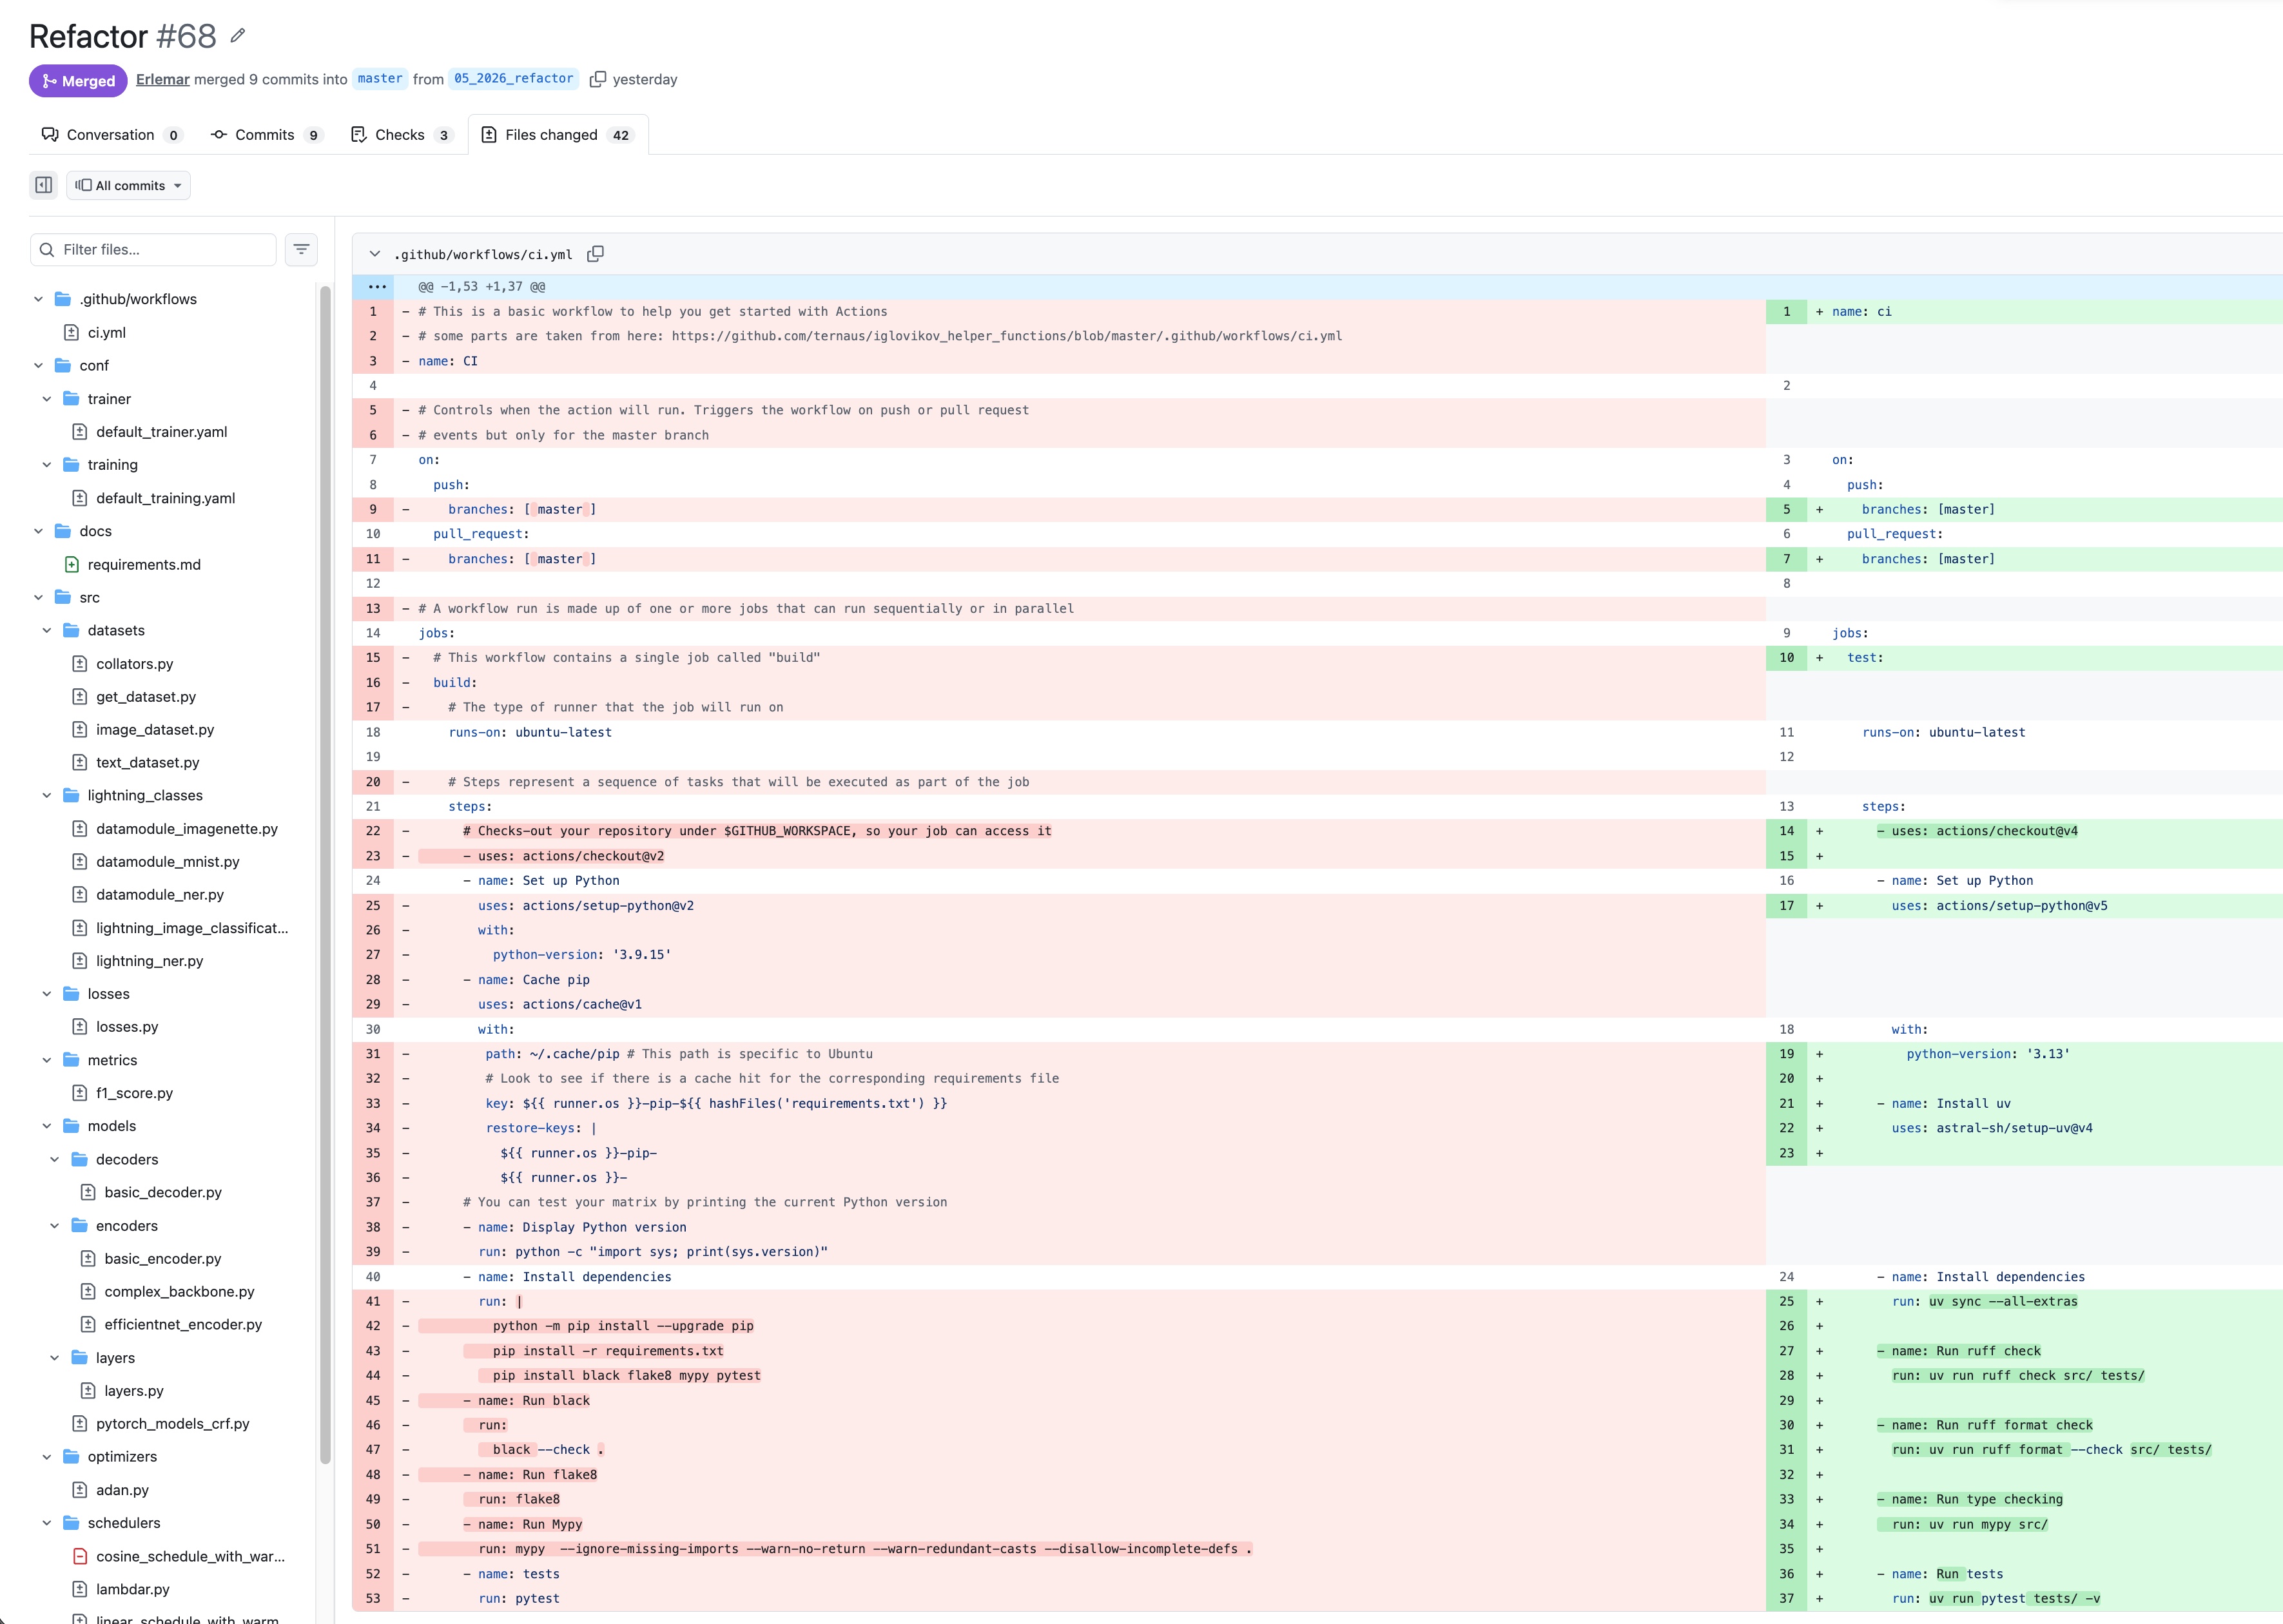Open pytorch_models_crf.py in the file tree
The image size is (2283, 1624).
(x=173, y=1424)
